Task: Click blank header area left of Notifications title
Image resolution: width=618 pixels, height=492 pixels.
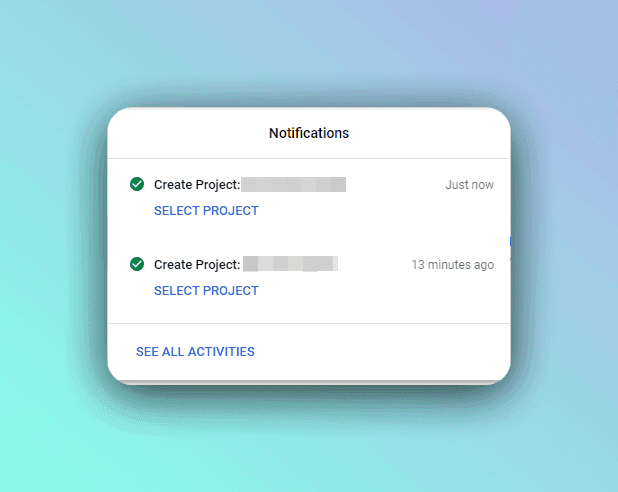Action: (x=180, y=133)
